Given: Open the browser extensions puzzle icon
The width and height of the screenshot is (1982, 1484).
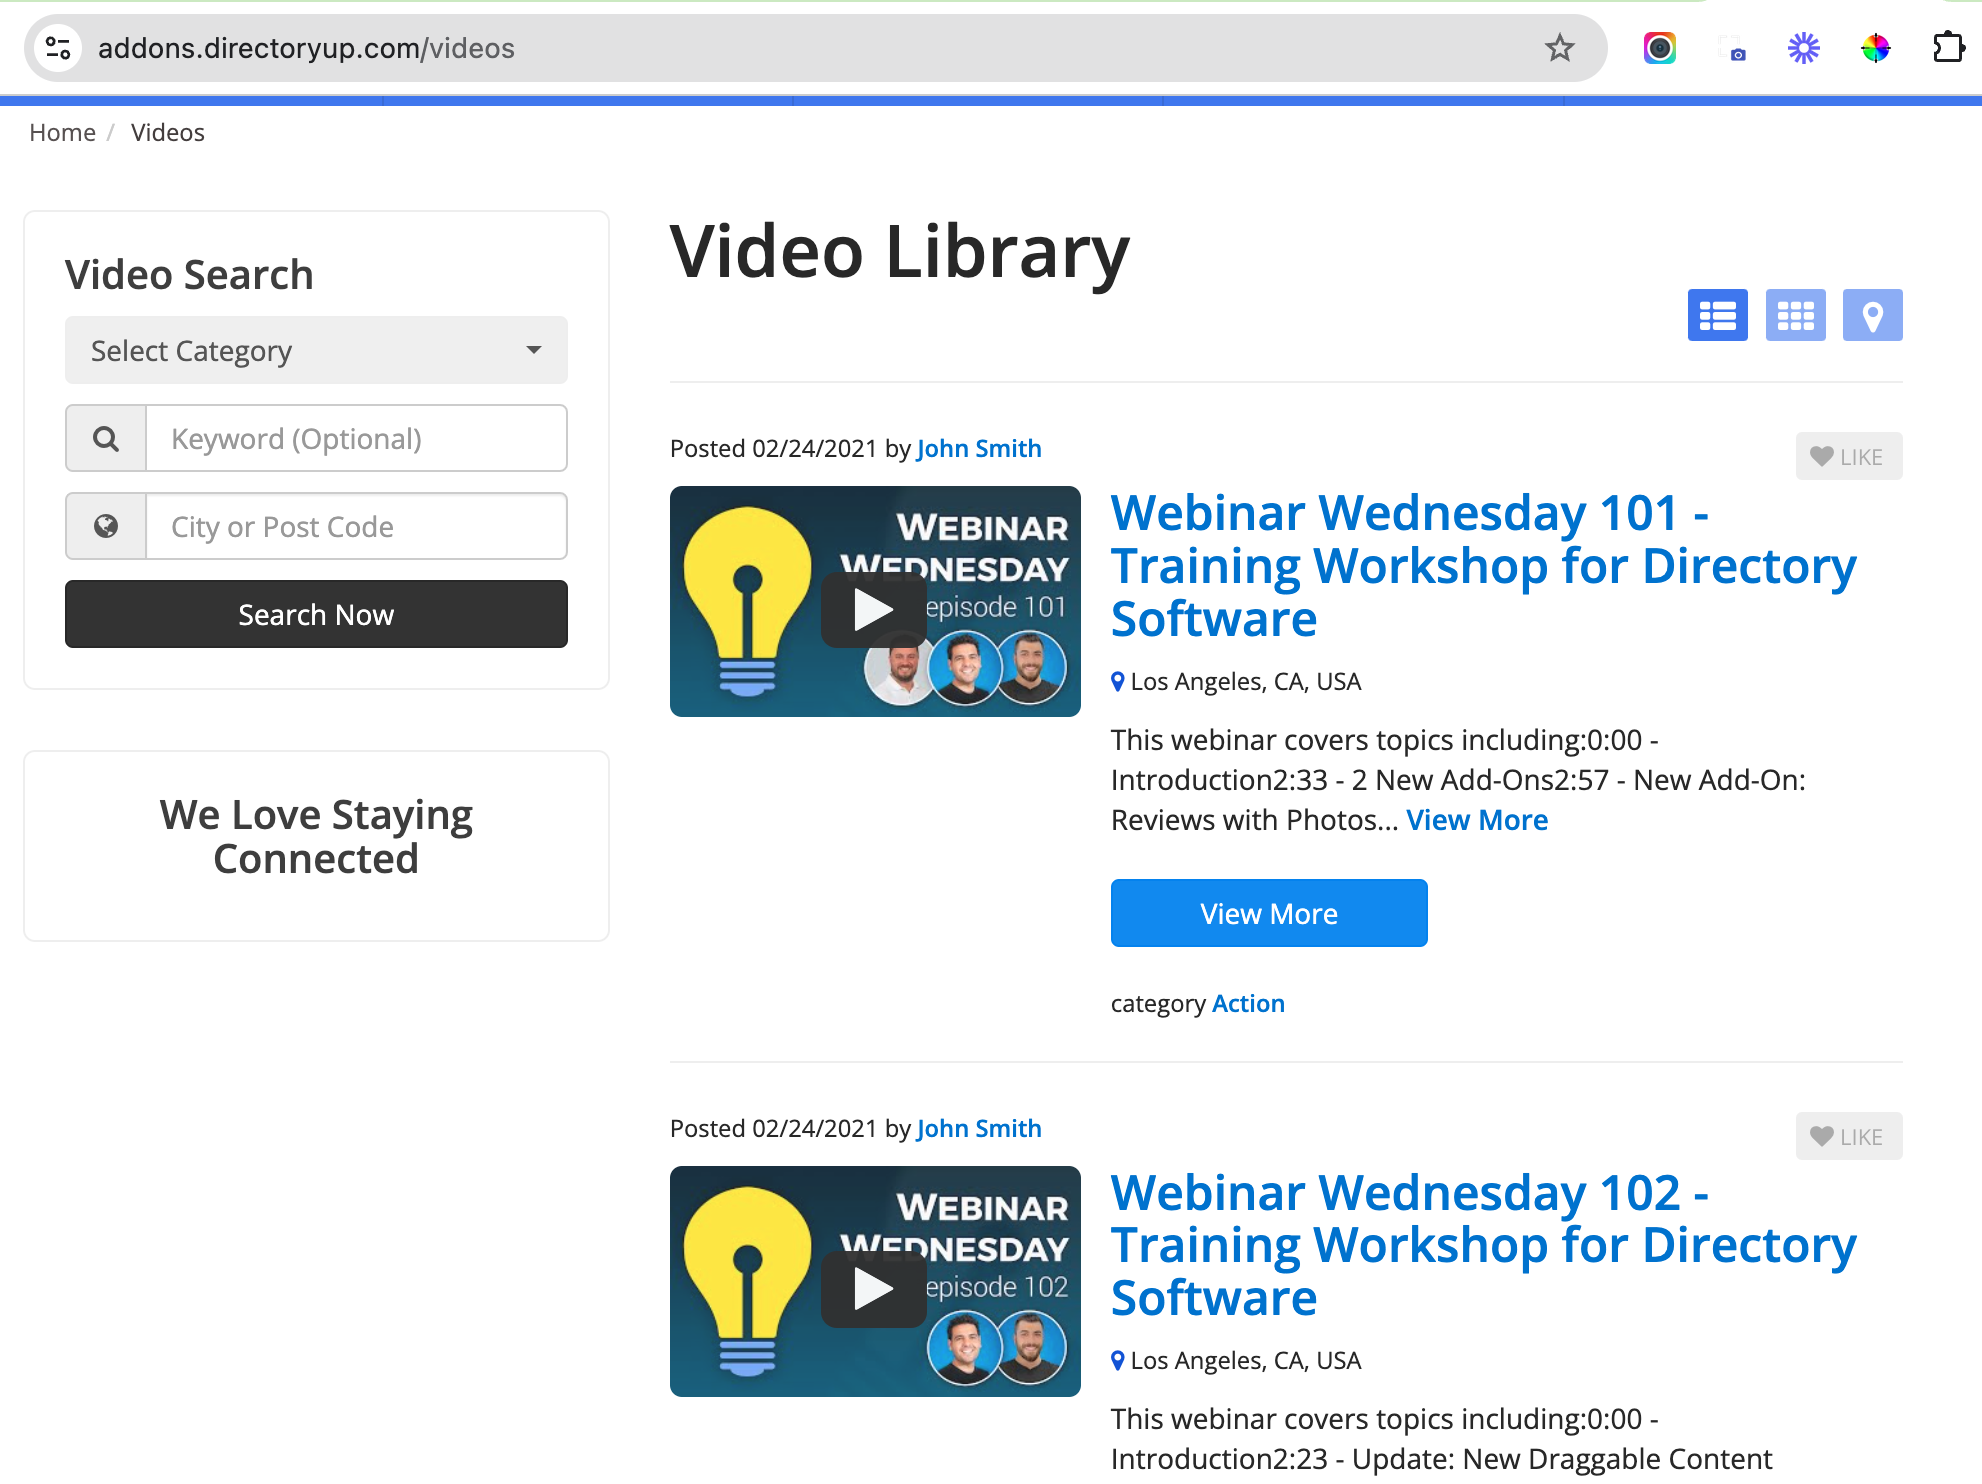Looking at the screenshot, I should pyautogui.click(x=1947, y=48).
